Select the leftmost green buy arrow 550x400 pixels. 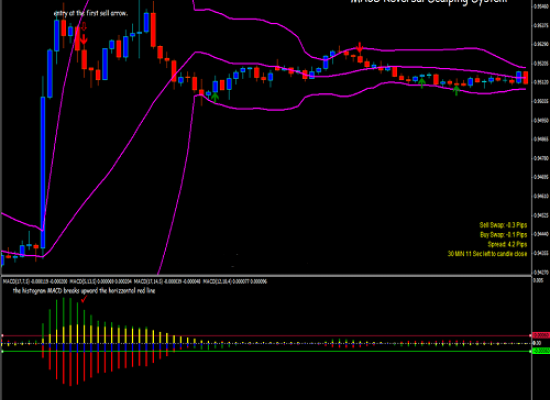pyautogui.click(x=215, y=97)
